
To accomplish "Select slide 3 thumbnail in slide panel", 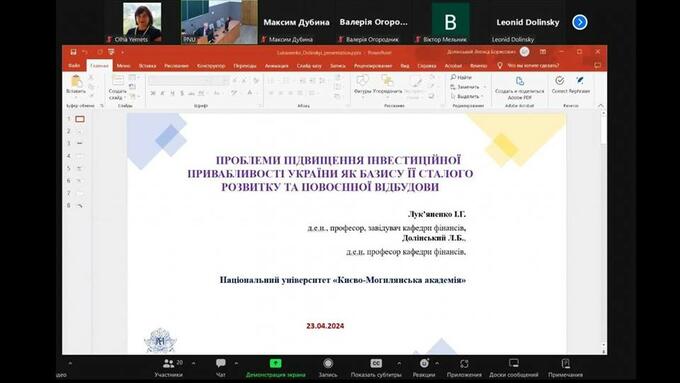I will pyautogui.click(x=80, y=143).
